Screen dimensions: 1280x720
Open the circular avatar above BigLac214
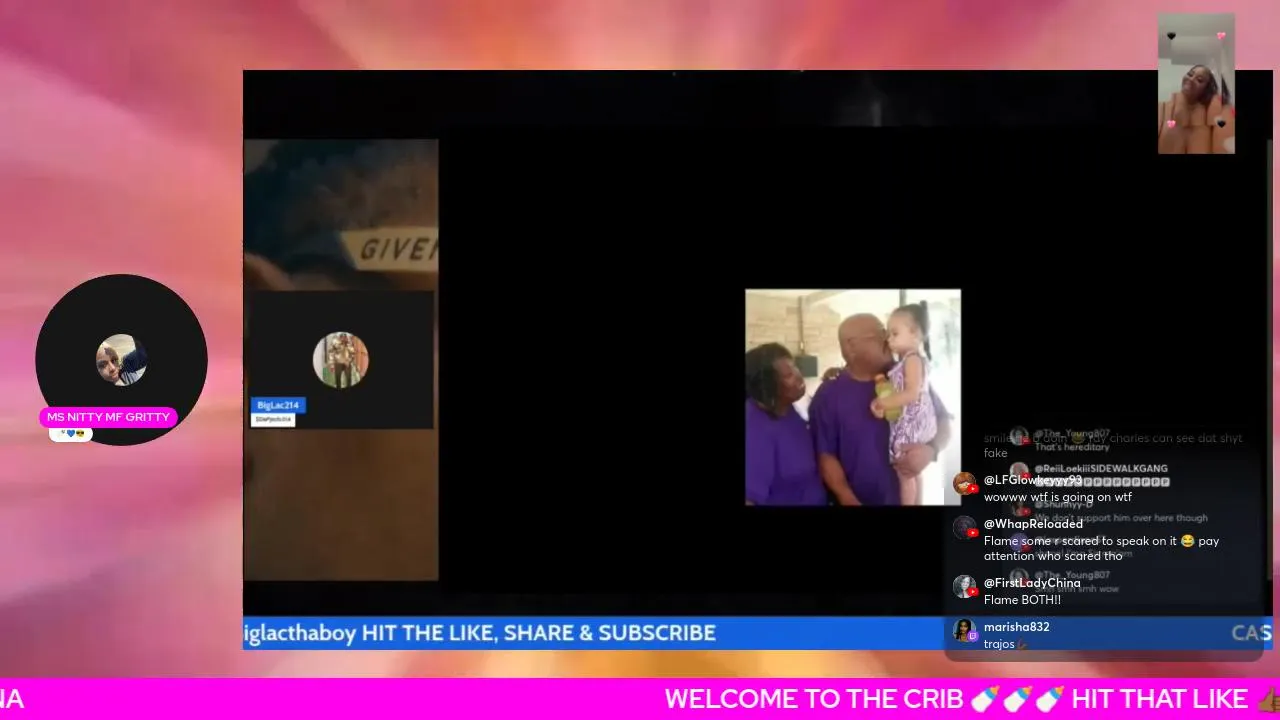[341, 360]
